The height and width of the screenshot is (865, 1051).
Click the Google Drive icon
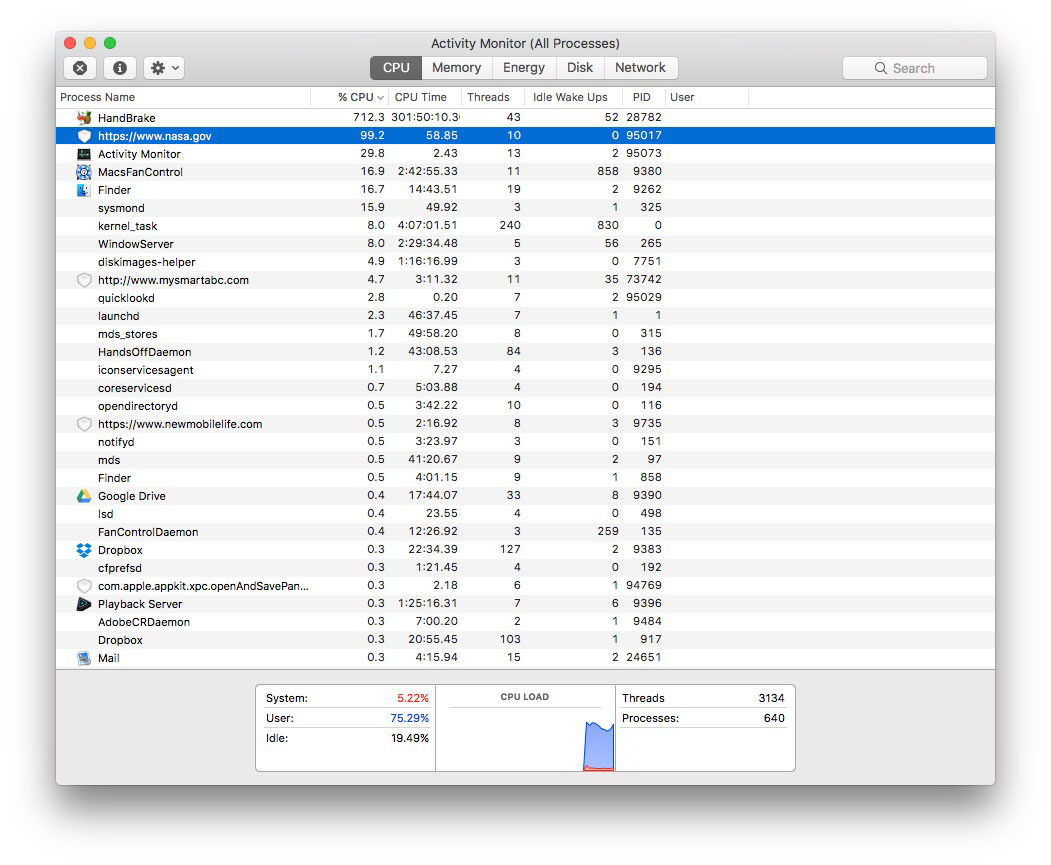point(84,496)
